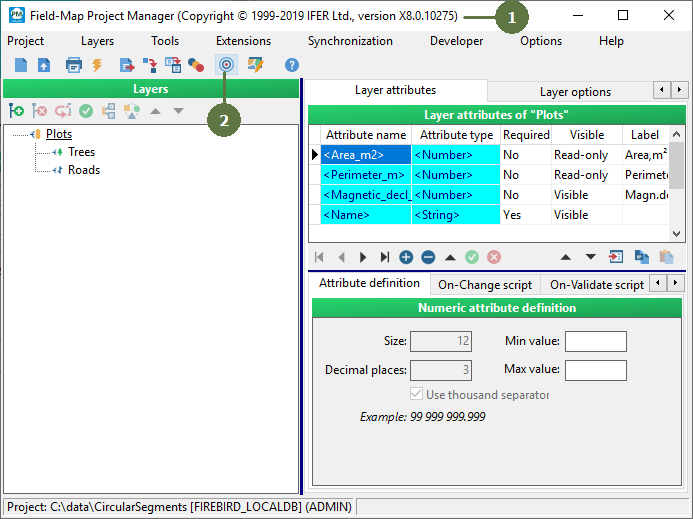Select the Trees layer in tree
This screenshot has width=693, height=519.
81,152
